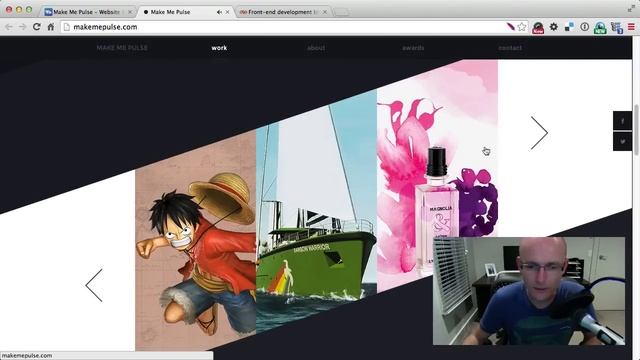
Task: Close the active Make Me Pulse tab
Action: (228, 12)
